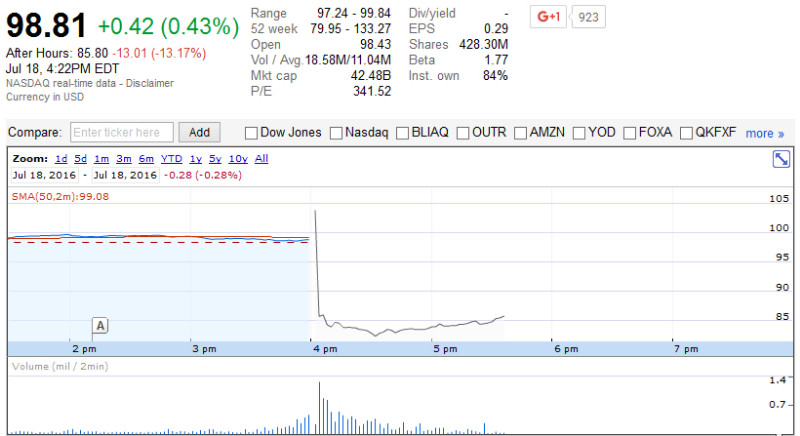Enable BLIAQ comparison checkbox
Screen dimensions: 800x436
tap(402, 133)
